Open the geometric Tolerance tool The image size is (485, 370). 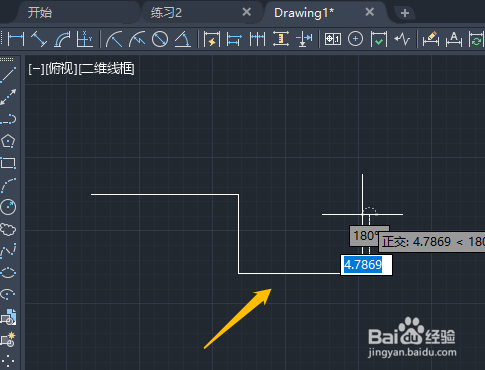click(x=333, y=39)
